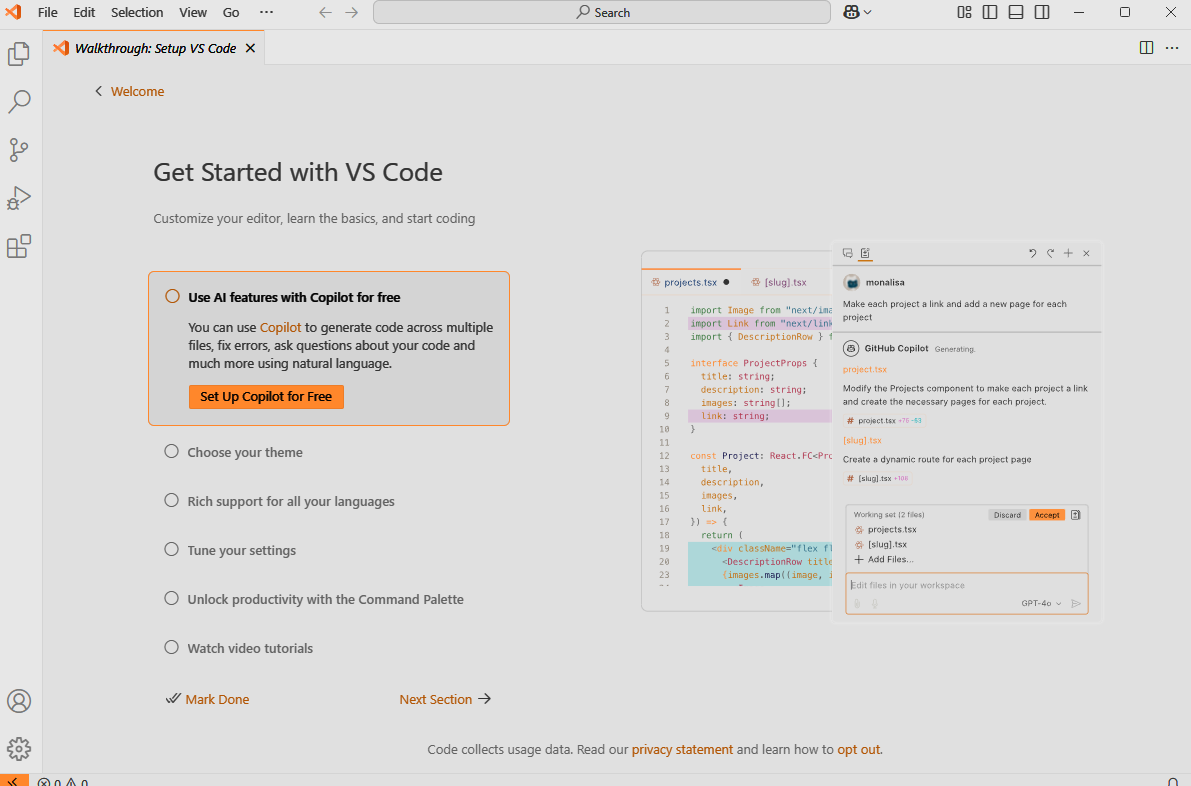This screenshot has height=786, width=1191.
Task: Open the Run and Debug view
Action: [19, 198]
